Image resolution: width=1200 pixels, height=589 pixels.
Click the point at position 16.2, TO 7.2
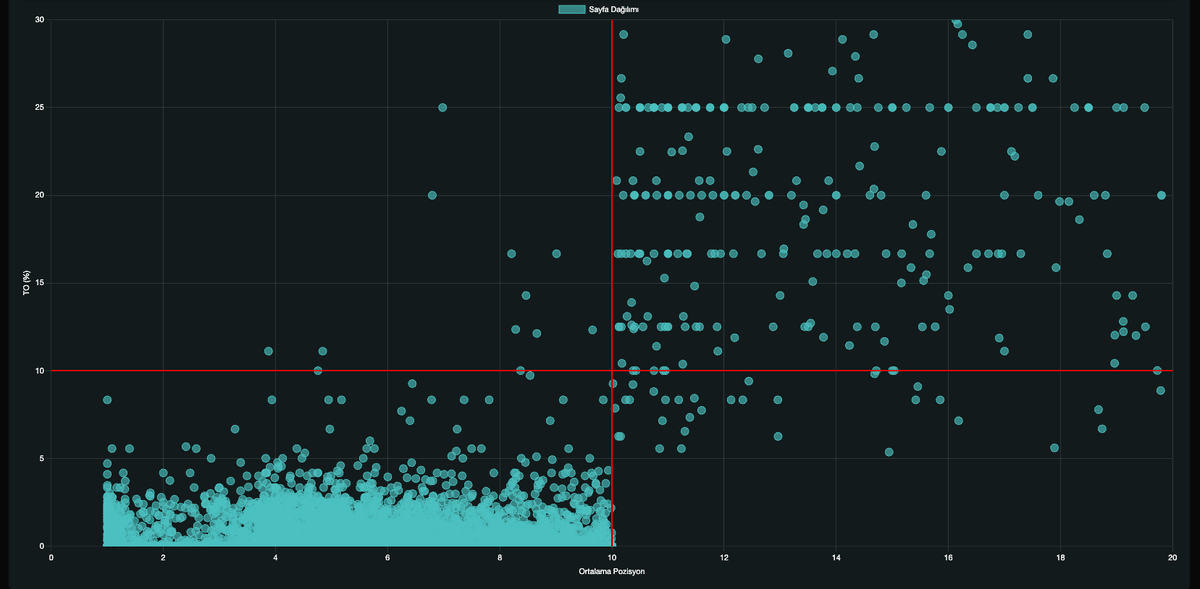[x=958, y=421]
